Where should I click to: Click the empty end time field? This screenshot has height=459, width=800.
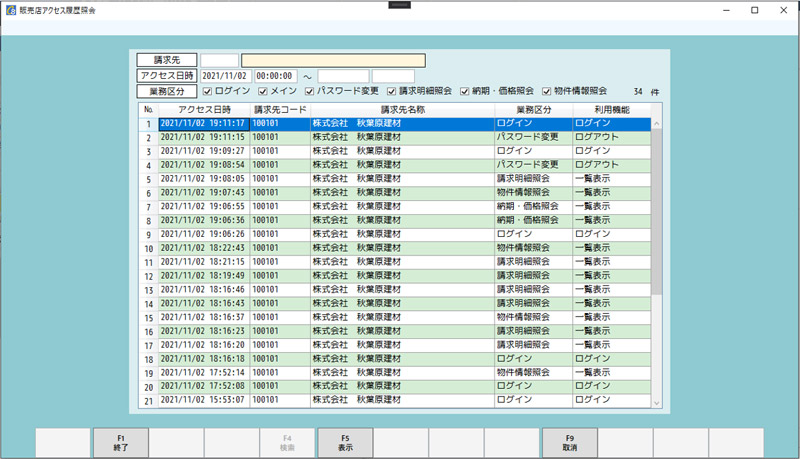click(393, 76)
